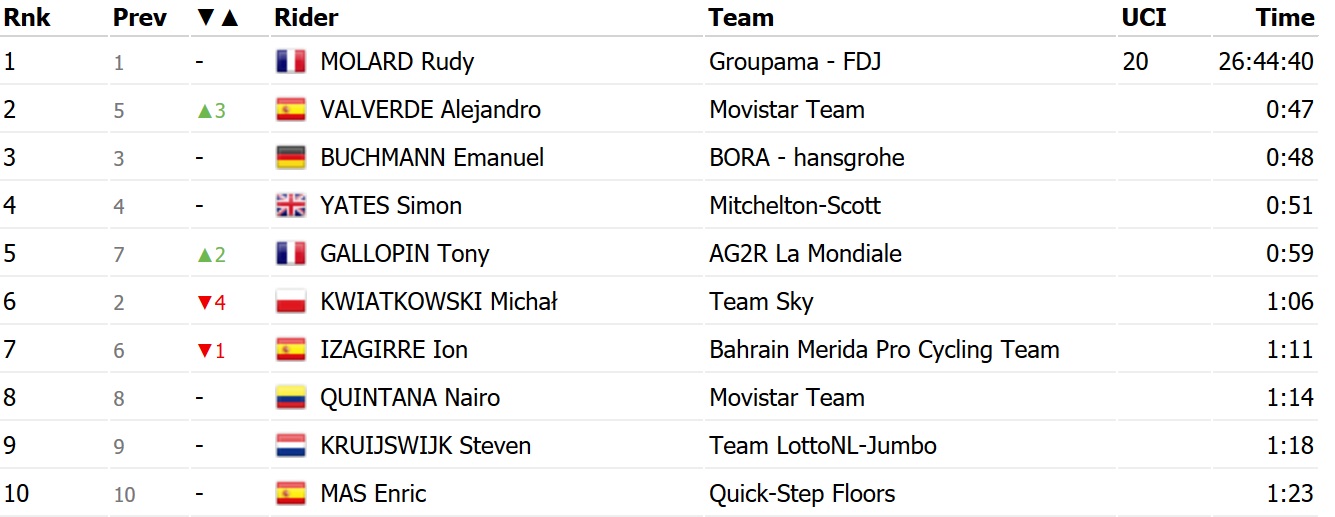
Task: Click the green up-3 indicator for Valverde
Action: coord(211,110)
